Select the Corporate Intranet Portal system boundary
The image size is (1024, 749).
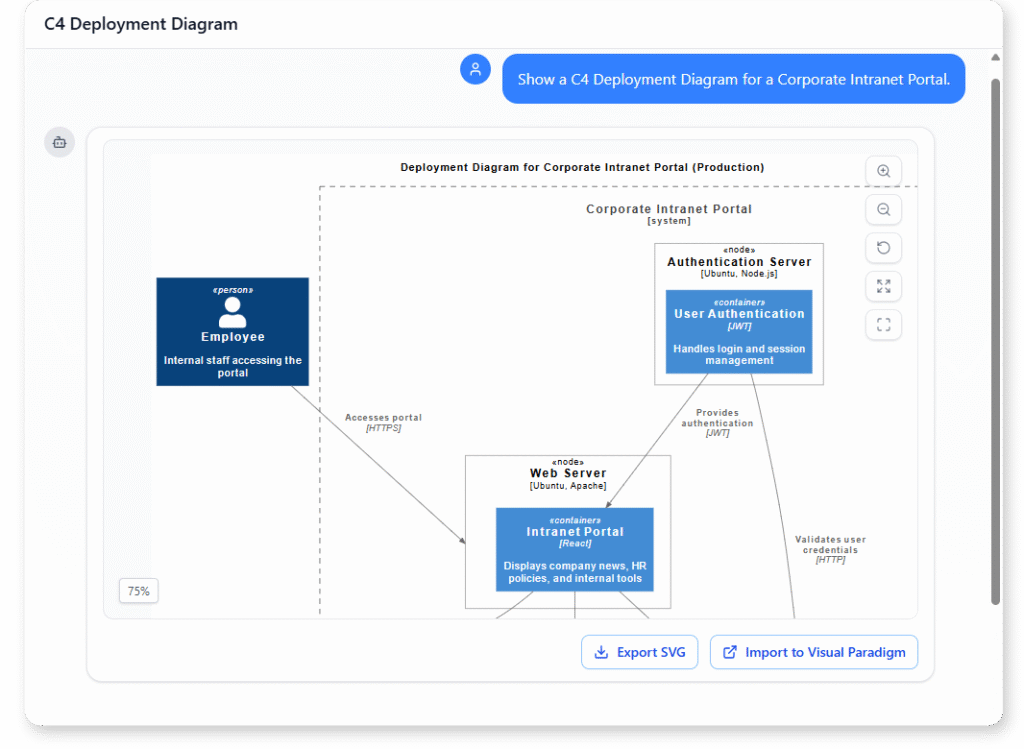coord(668,210)
